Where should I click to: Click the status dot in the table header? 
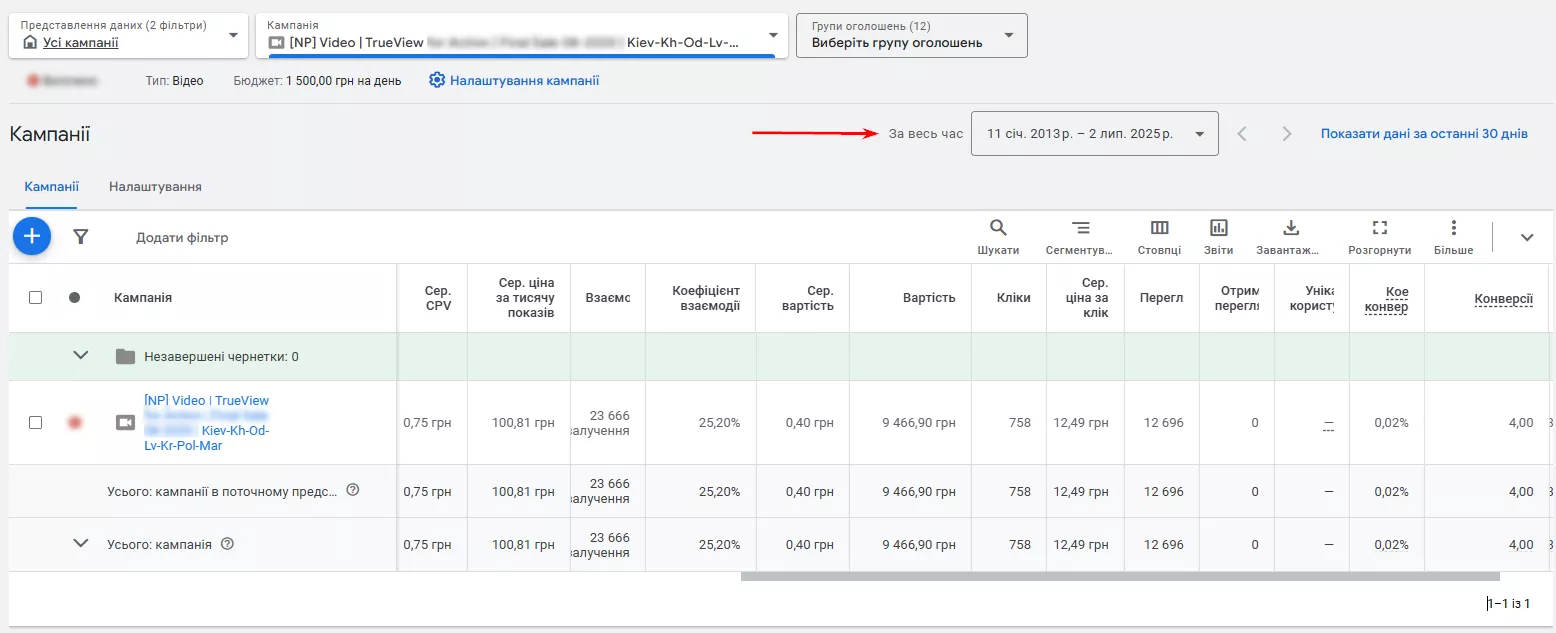(x=74, y=297)
